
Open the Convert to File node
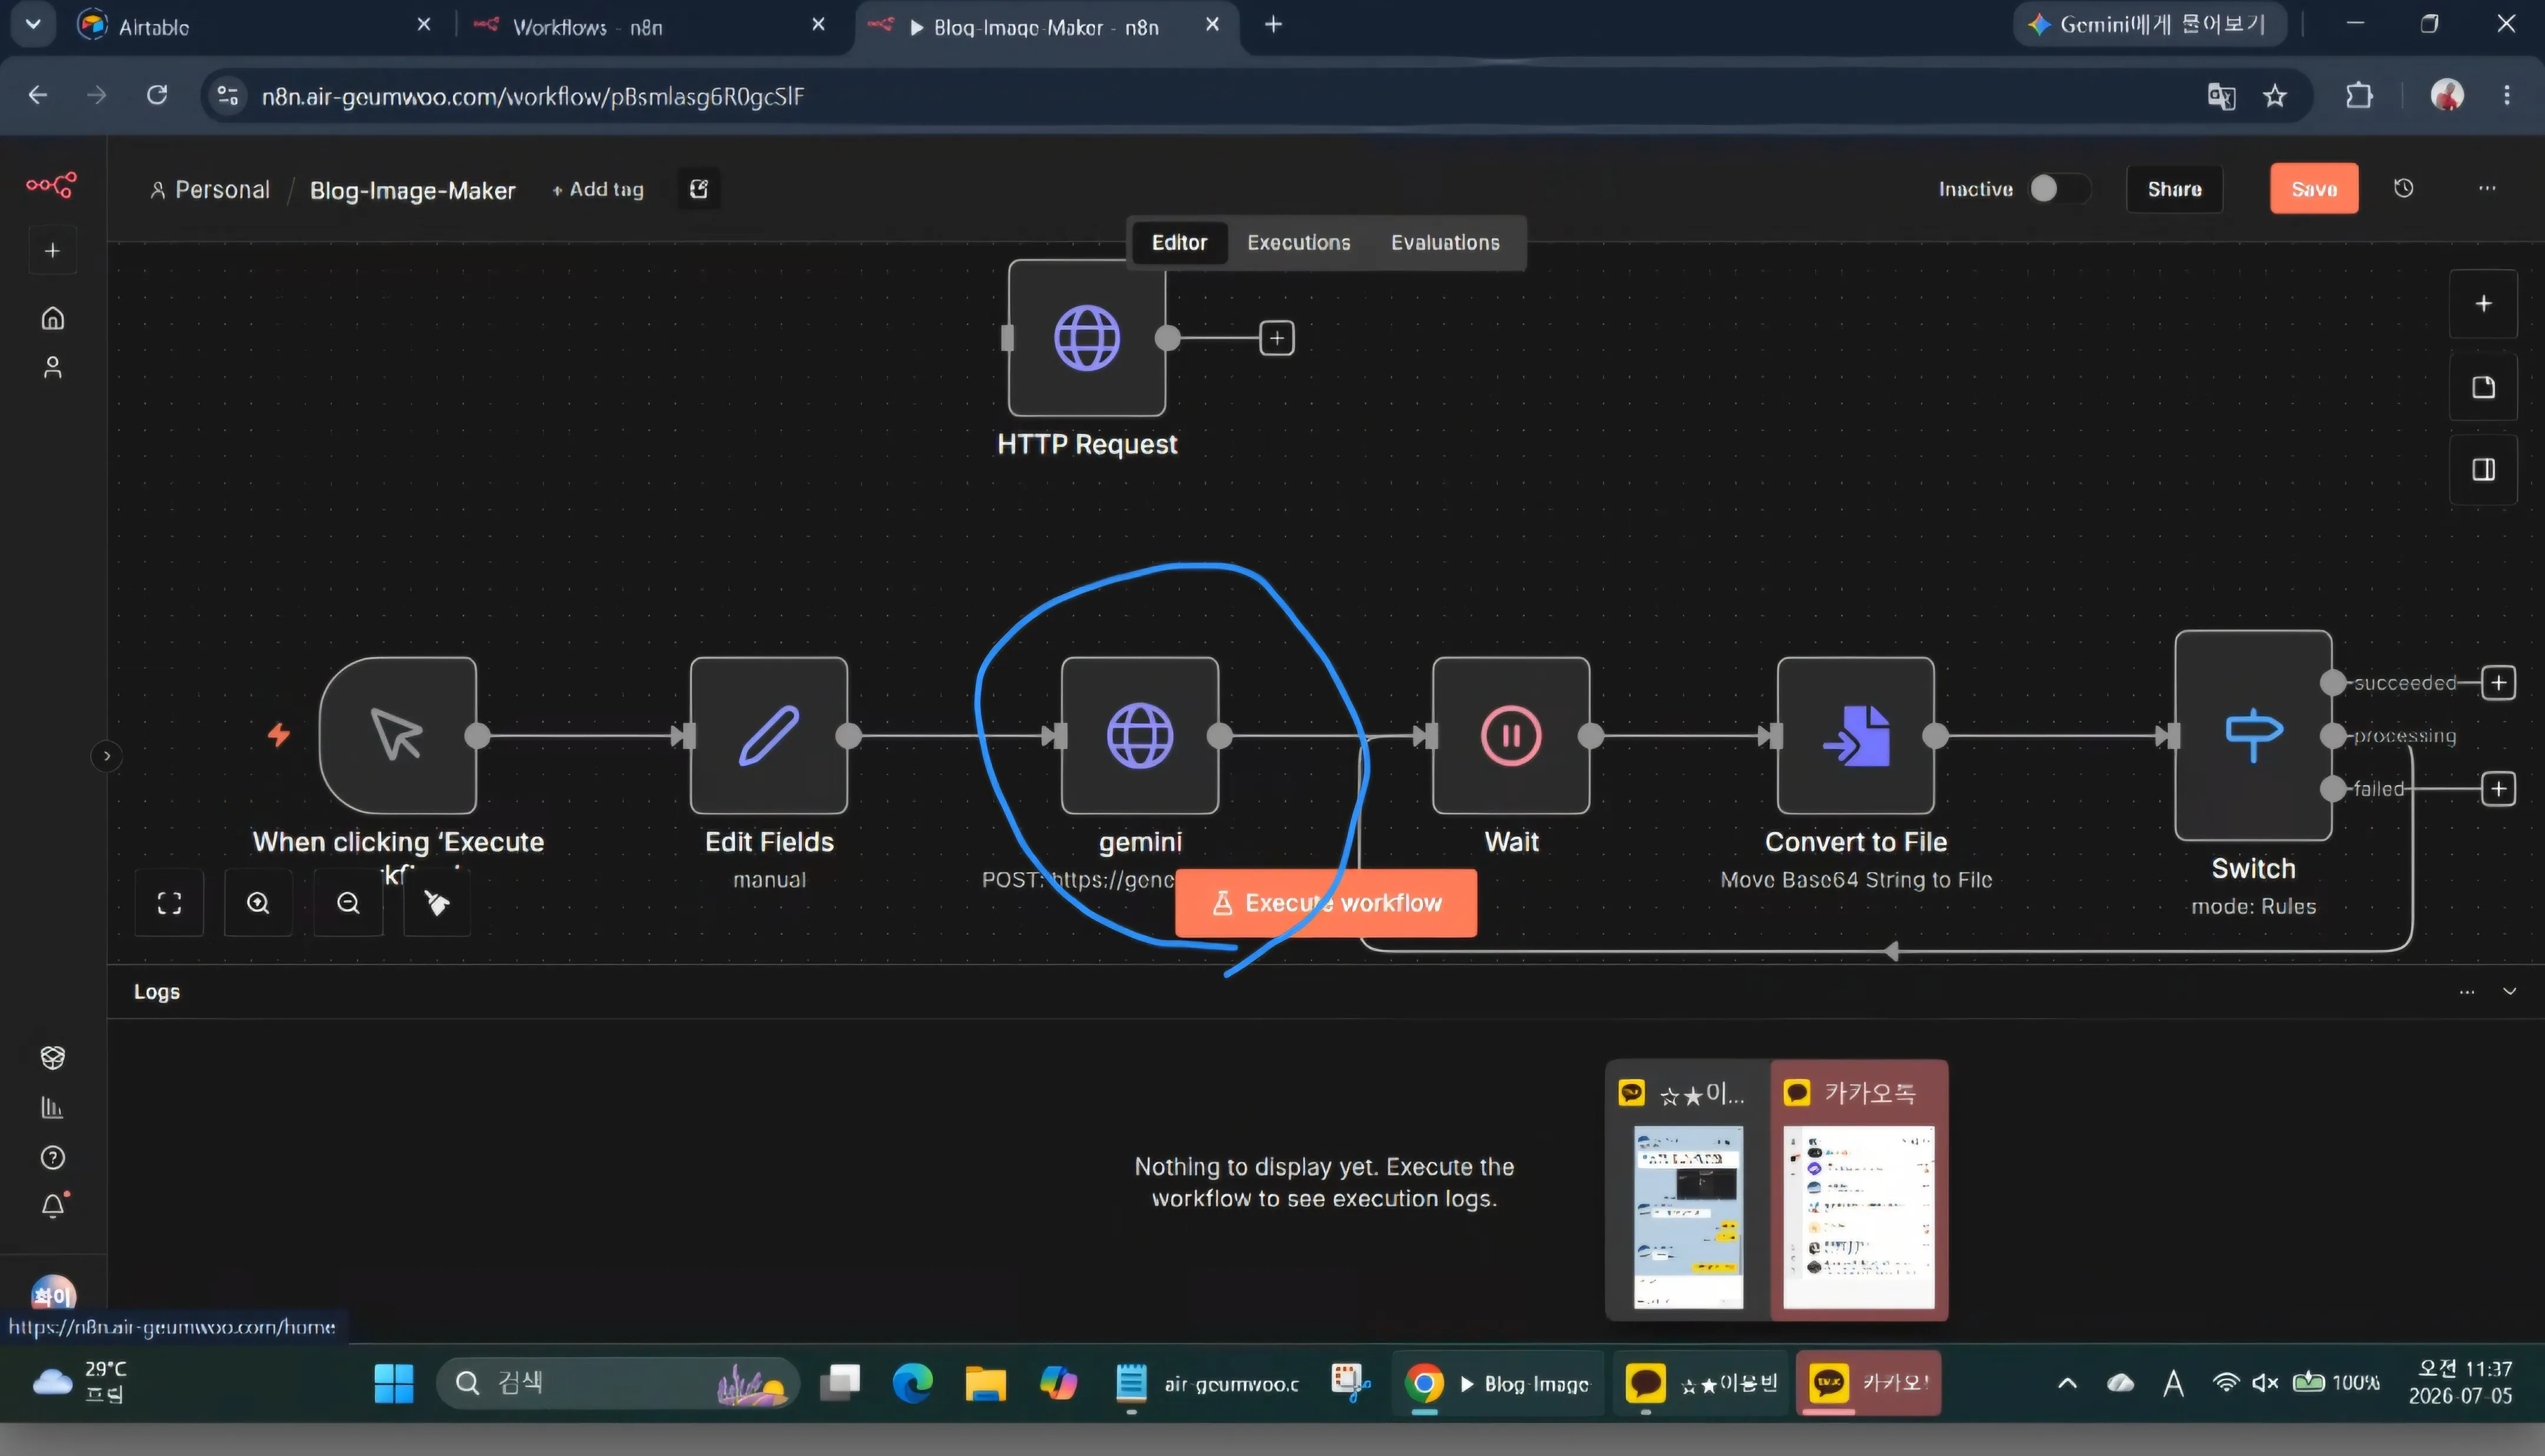pyautogui.click(x=1855, y=735)
